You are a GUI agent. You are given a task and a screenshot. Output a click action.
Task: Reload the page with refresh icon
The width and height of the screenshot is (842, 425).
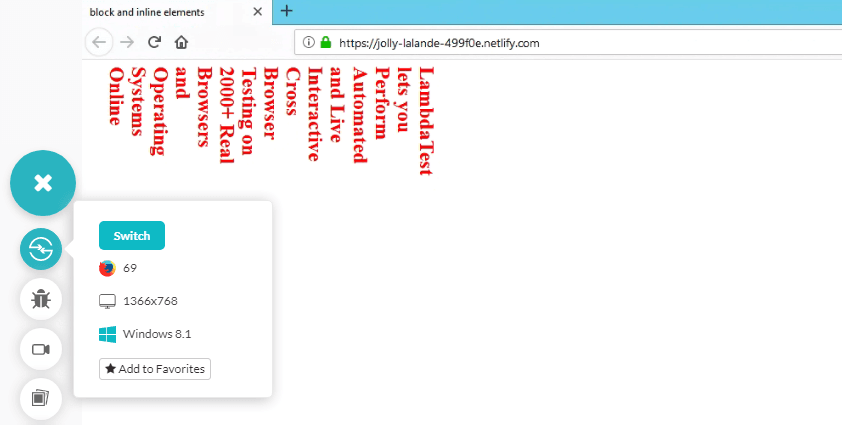(x=155, y=42)
